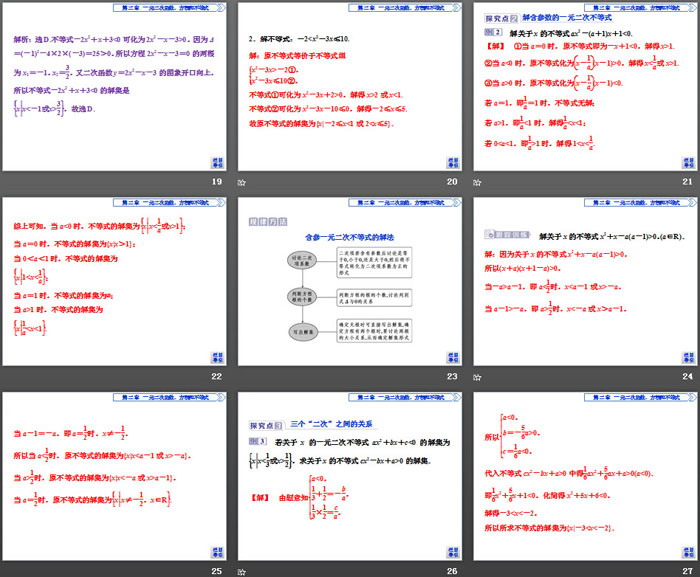Click the slide number label 27
The image size is (700, 577).
(688, 571)
